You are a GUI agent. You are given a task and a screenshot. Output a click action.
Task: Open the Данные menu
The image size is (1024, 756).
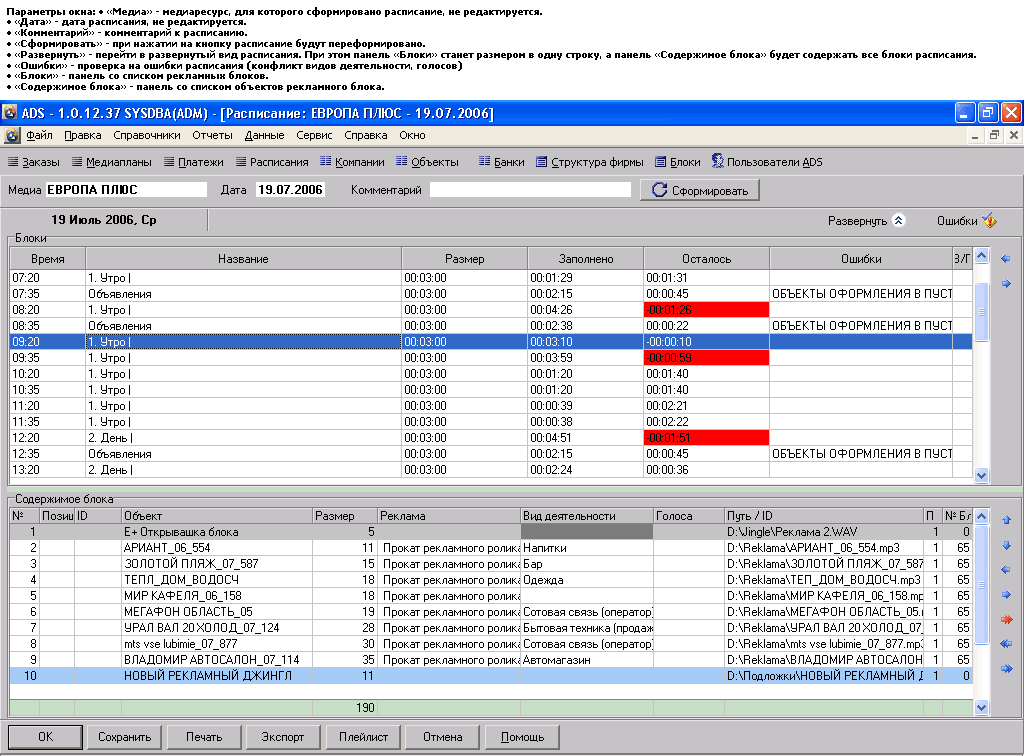(x=264, y=135)
